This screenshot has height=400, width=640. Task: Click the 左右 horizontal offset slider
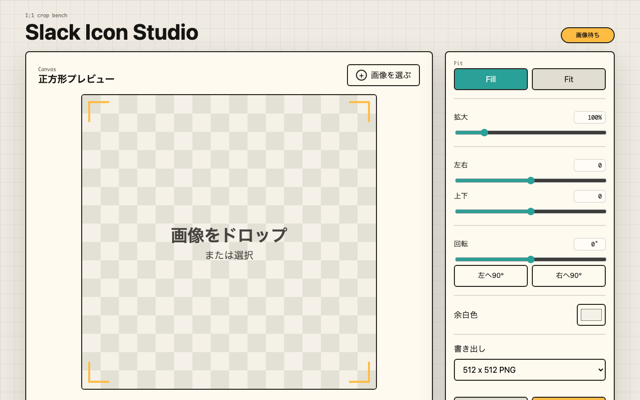coord(530,180)
